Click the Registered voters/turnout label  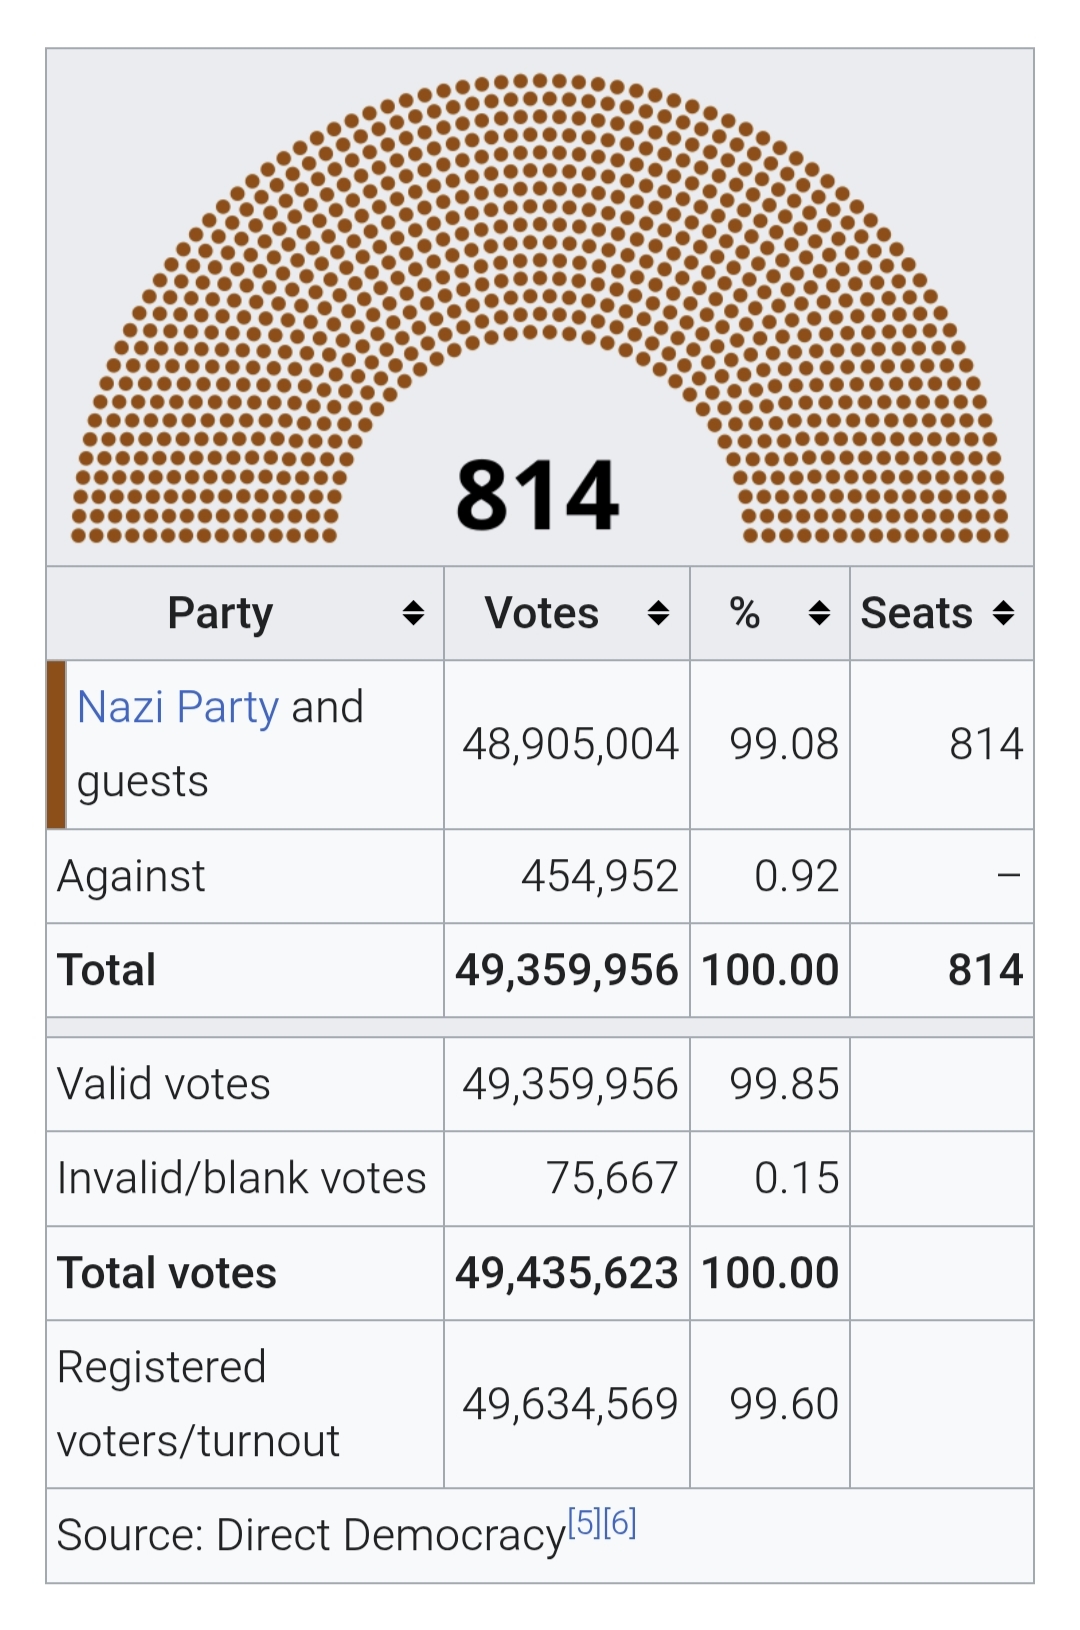tap(198, 1404)
